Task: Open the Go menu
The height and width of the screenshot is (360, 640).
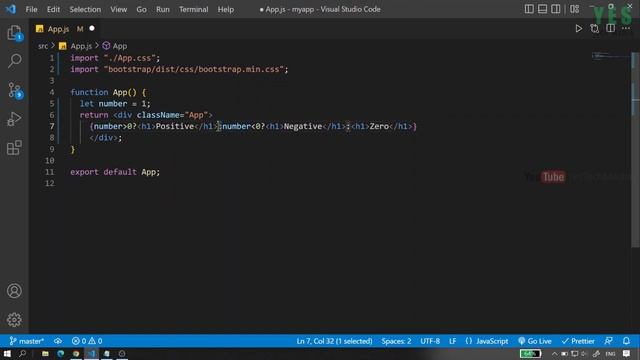Action: tap(141, 9)
